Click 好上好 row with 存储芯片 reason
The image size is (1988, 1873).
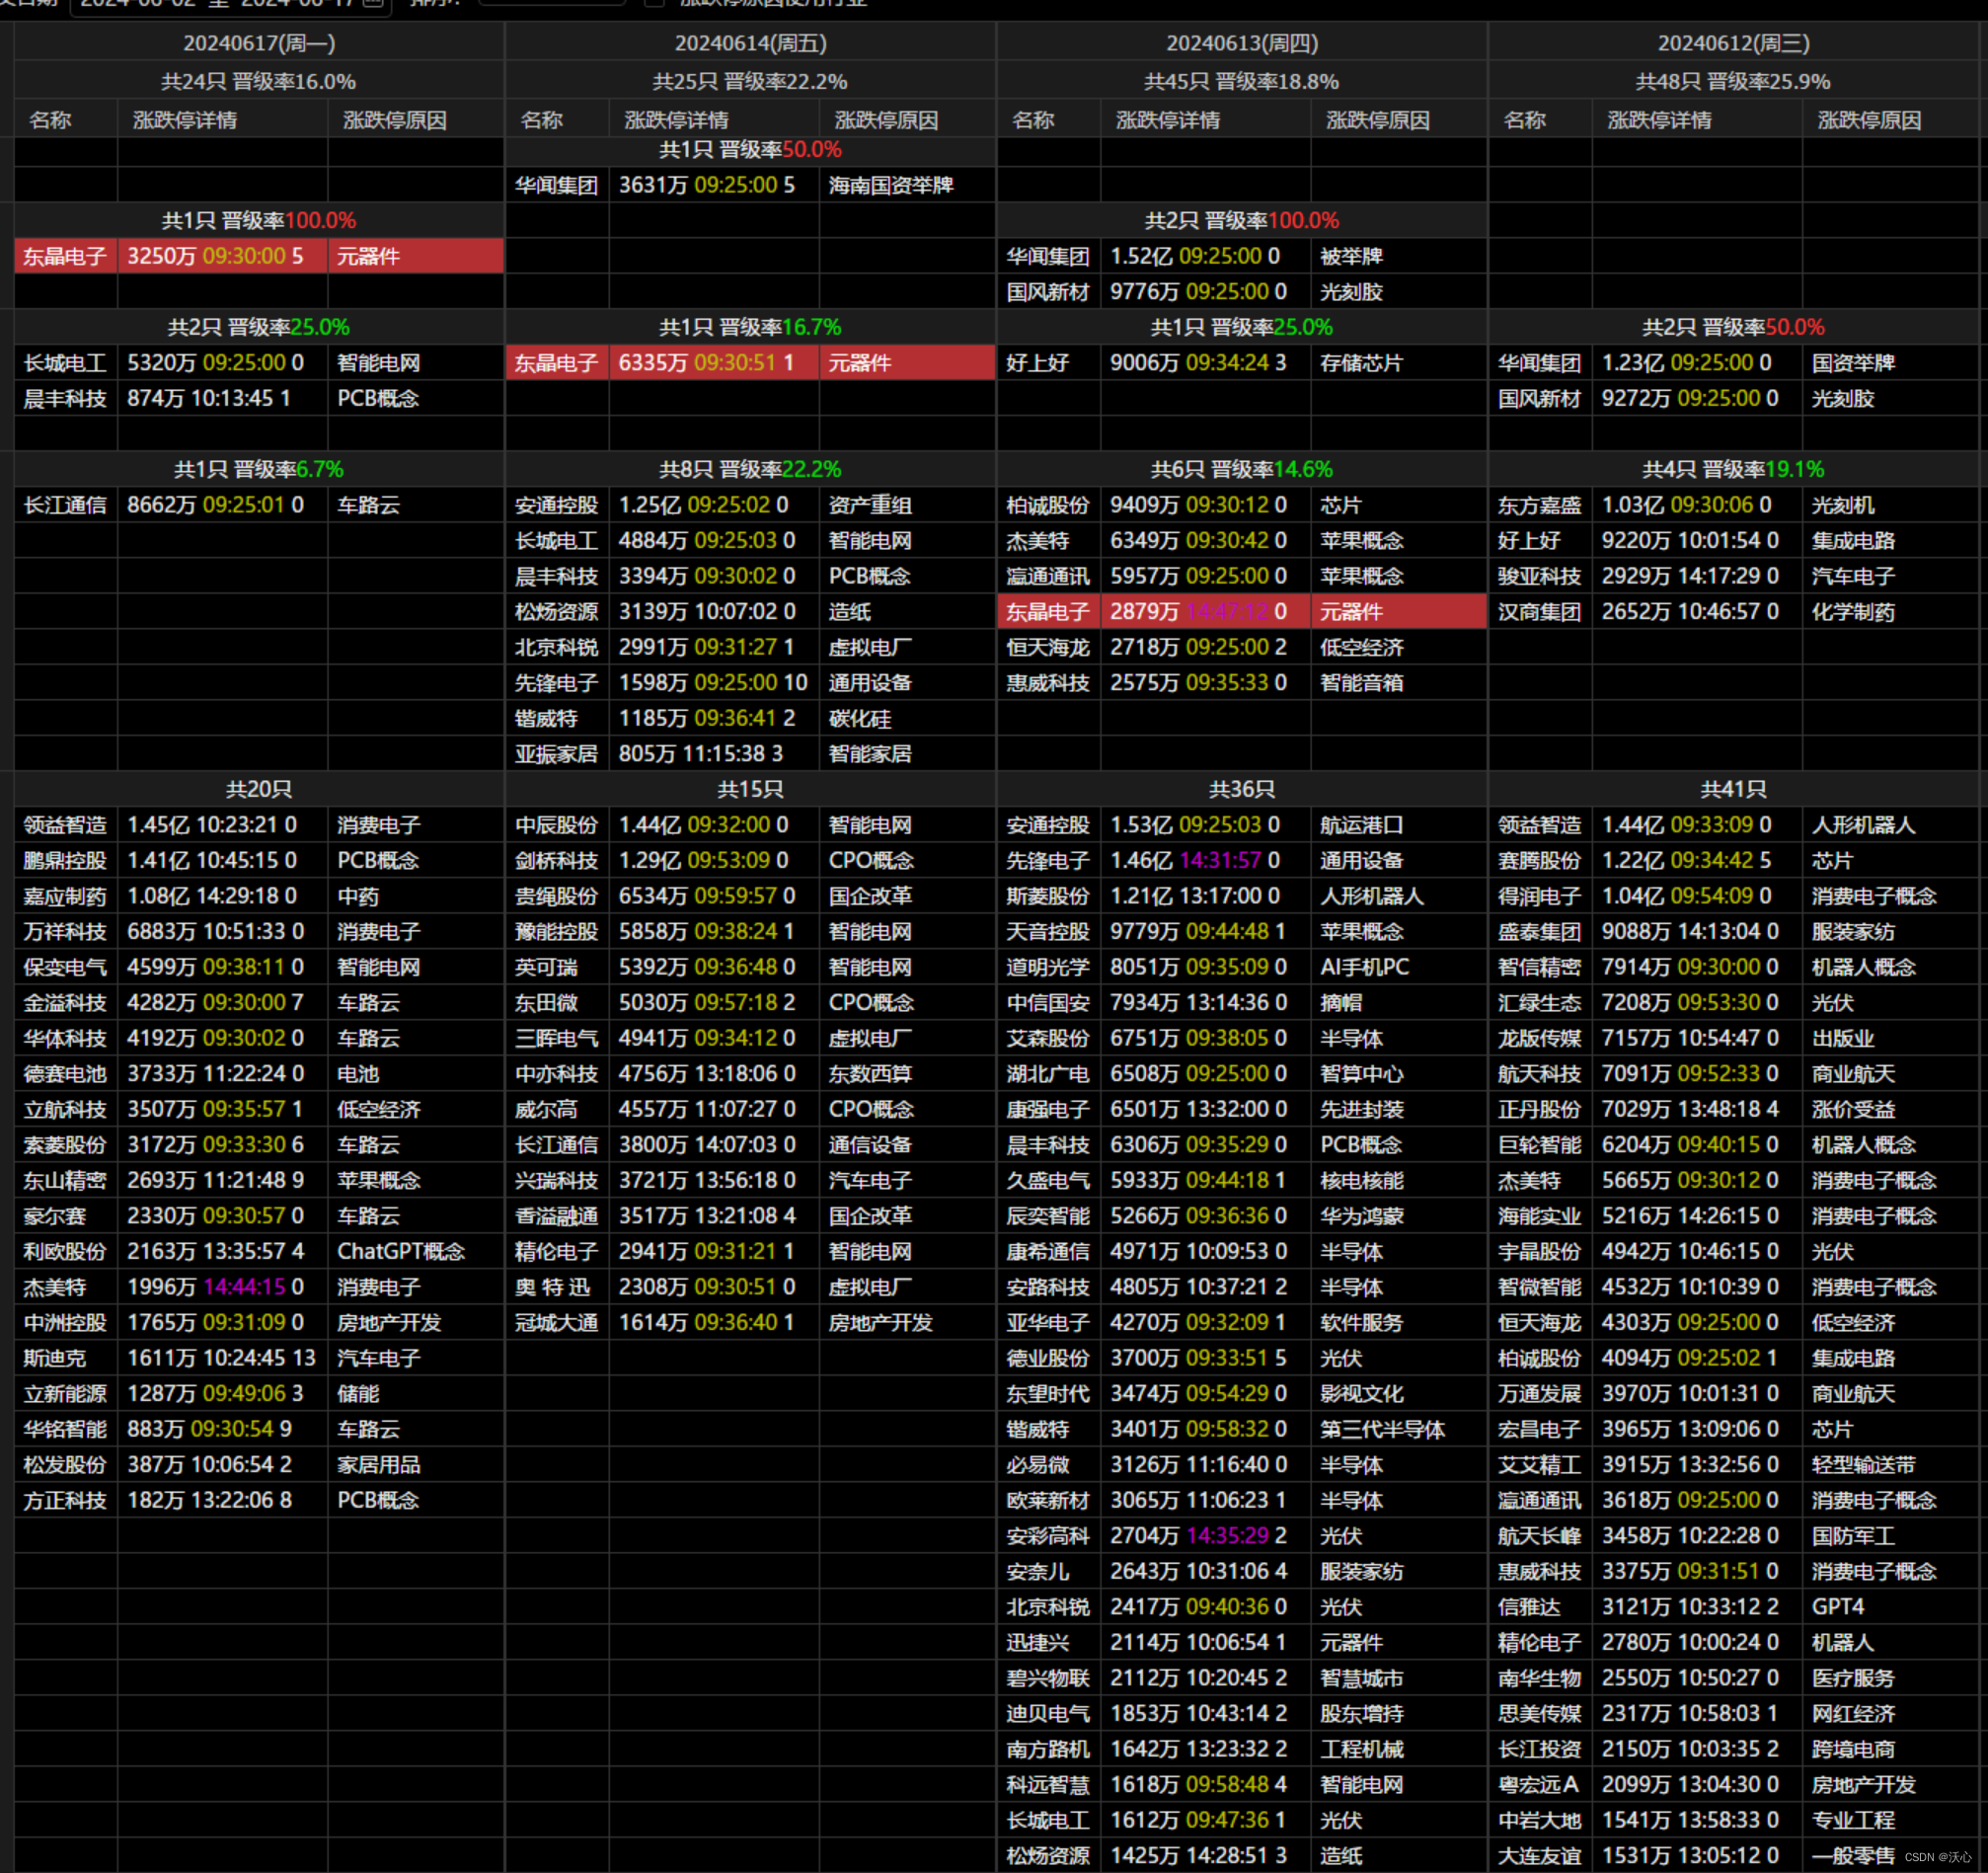tap(1038, 363)
